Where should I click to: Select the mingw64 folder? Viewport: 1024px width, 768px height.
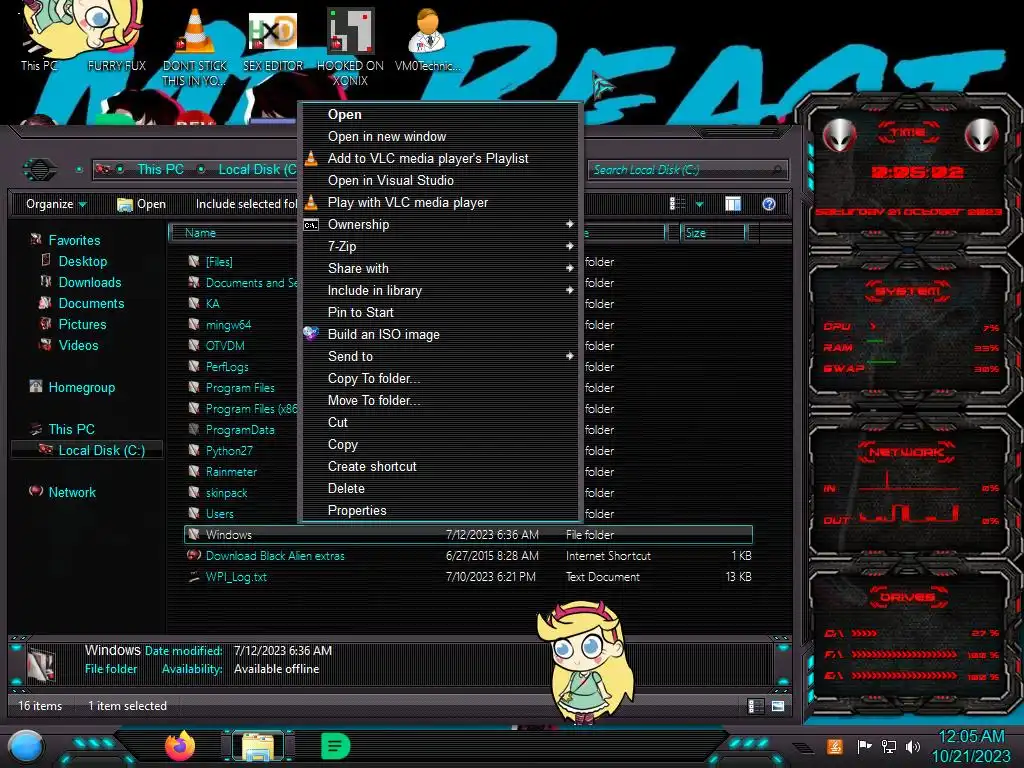pyautogui.click(x=228, y=325)
